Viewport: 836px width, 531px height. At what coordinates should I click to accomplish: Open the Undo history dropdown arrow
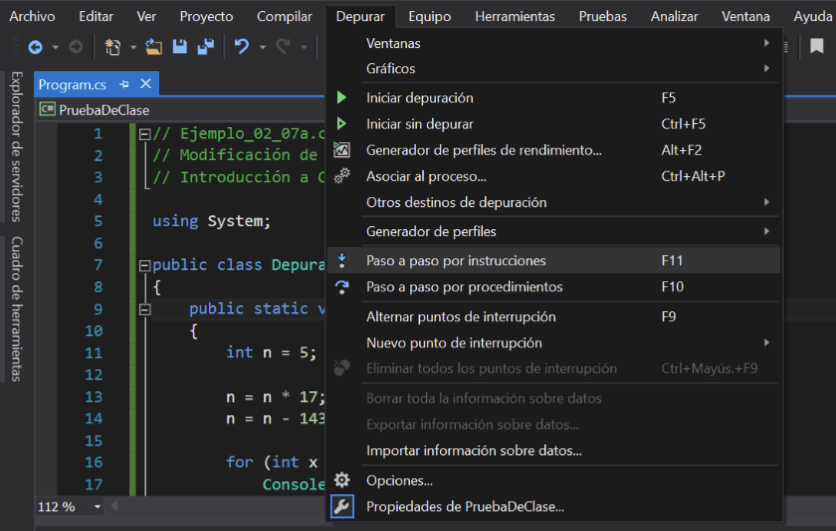[x=262, y=47]
